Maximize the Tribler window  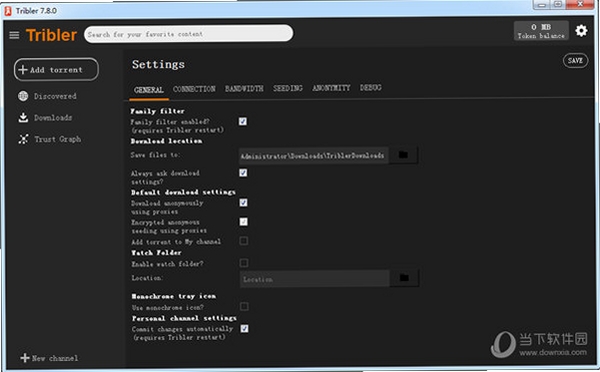[558, 5]
